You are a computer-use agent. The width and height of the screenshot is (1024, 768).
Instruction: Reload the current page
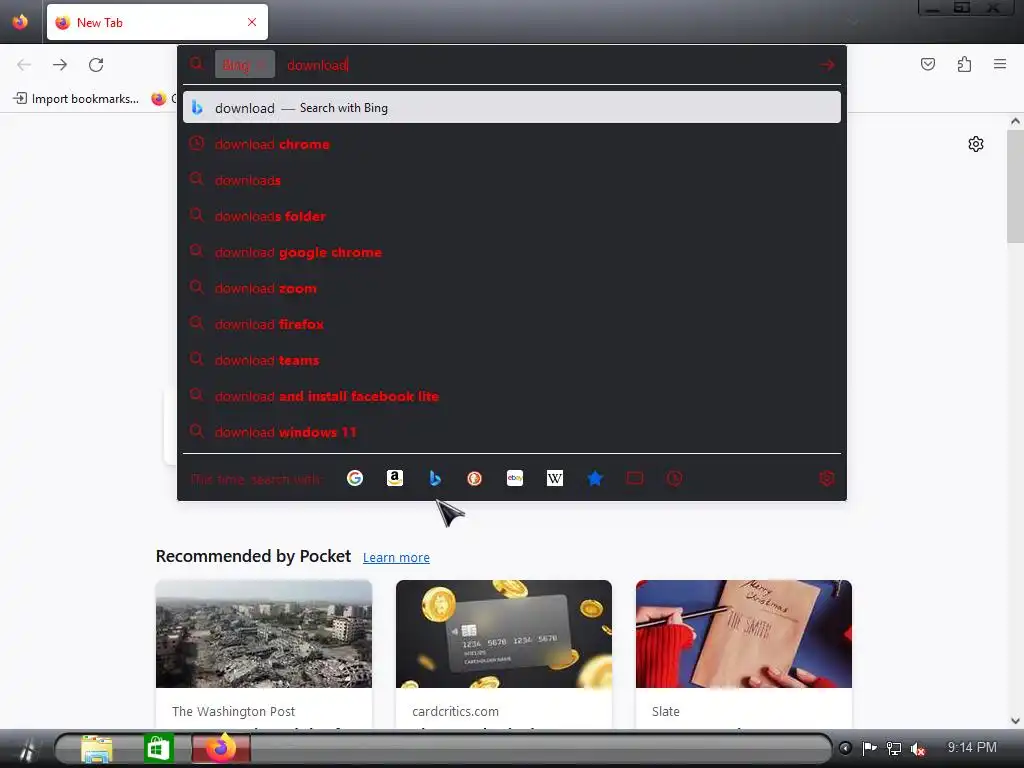click(x=96, y=65)
